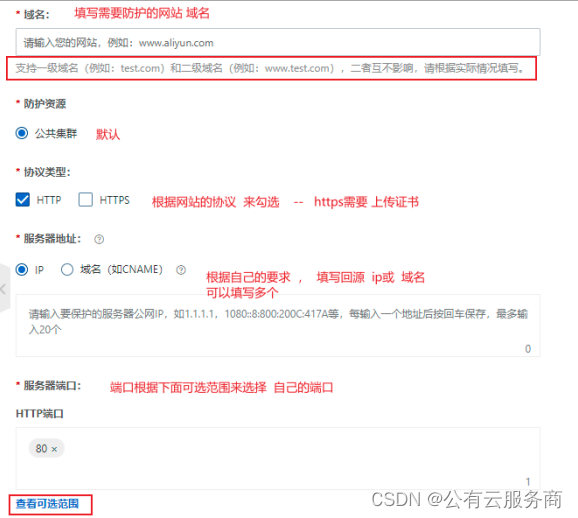Open the 查看可选范围 link
Viewport: 578px width, 518px height.
pyautogui.click(x=47, y=504)
